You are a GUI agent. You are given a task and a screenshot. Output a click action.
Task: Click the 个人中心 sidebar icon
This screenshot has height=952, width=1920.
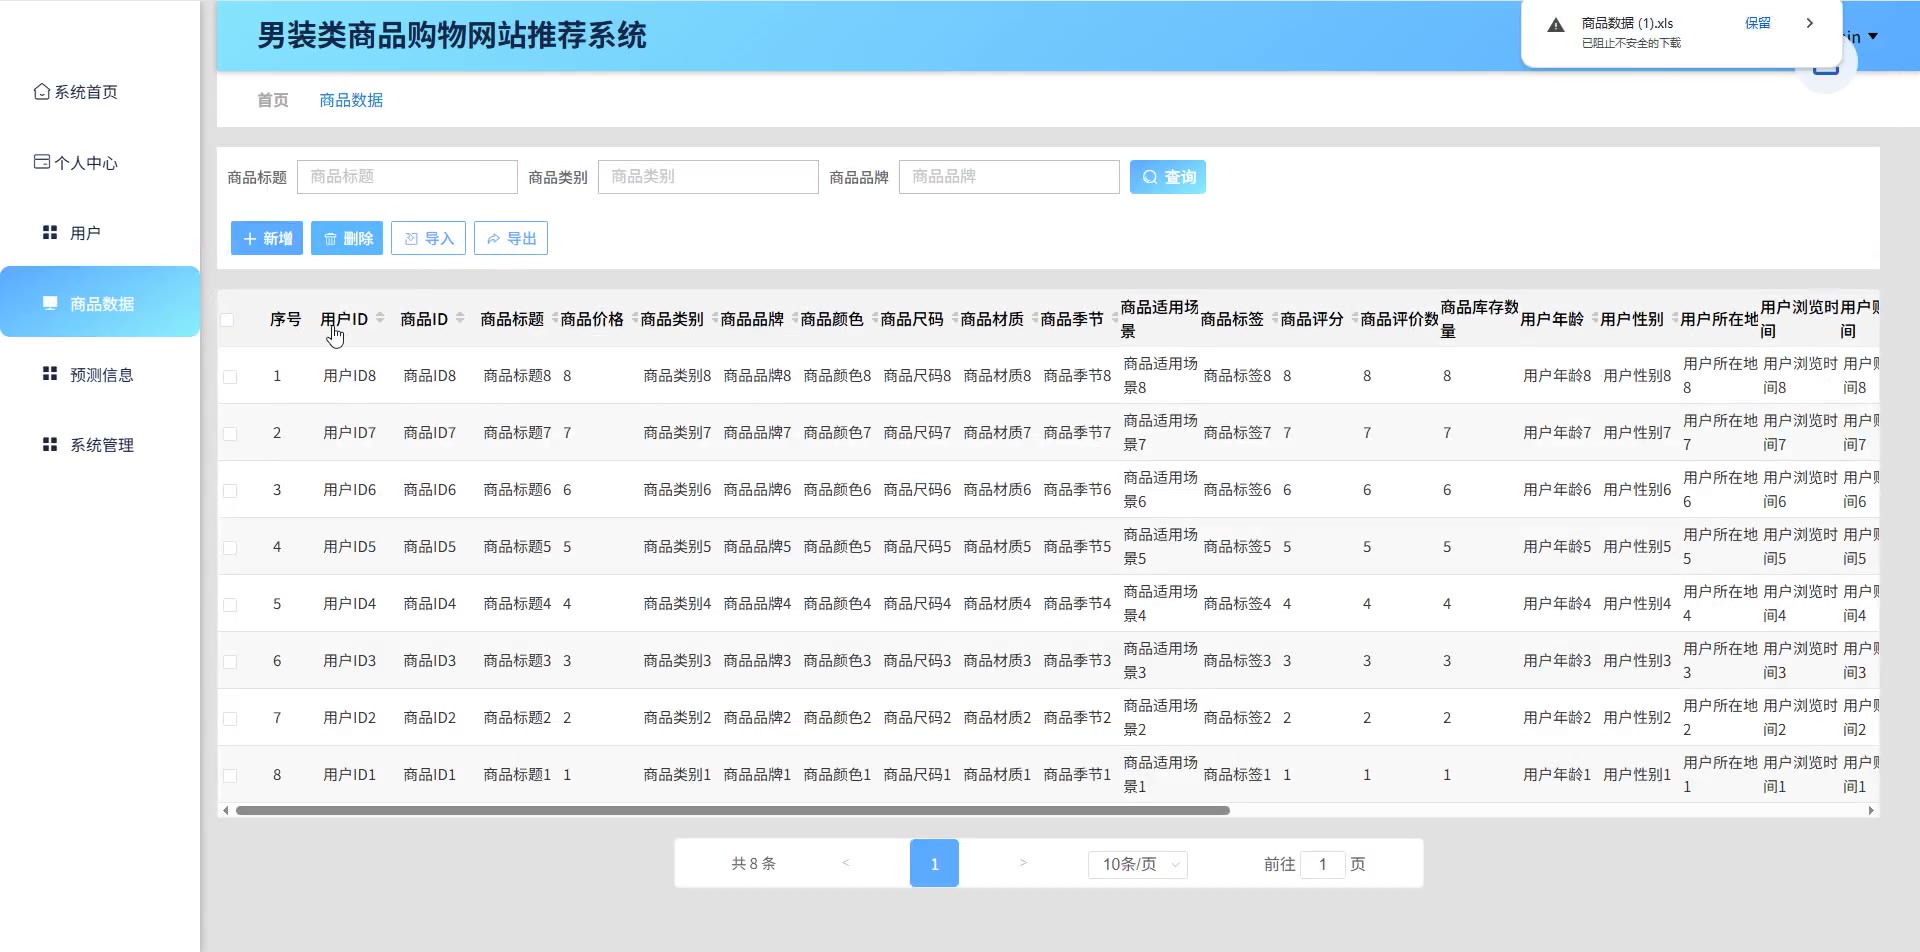[41, 162]
